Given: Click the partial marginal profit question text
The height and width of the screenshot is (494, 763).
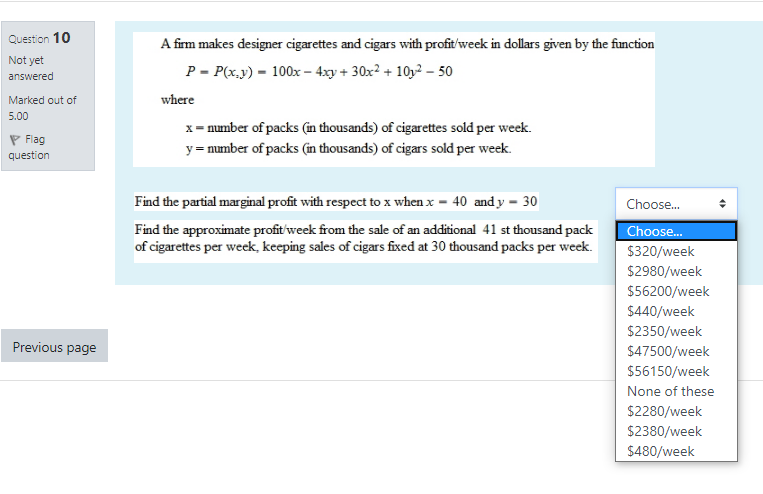Looking at the screenshot, I should [x=336, y=201].
